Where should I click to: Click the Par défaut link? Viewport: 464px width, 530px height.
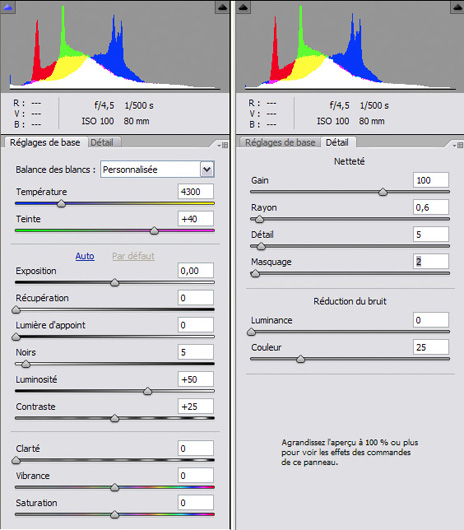133,256
